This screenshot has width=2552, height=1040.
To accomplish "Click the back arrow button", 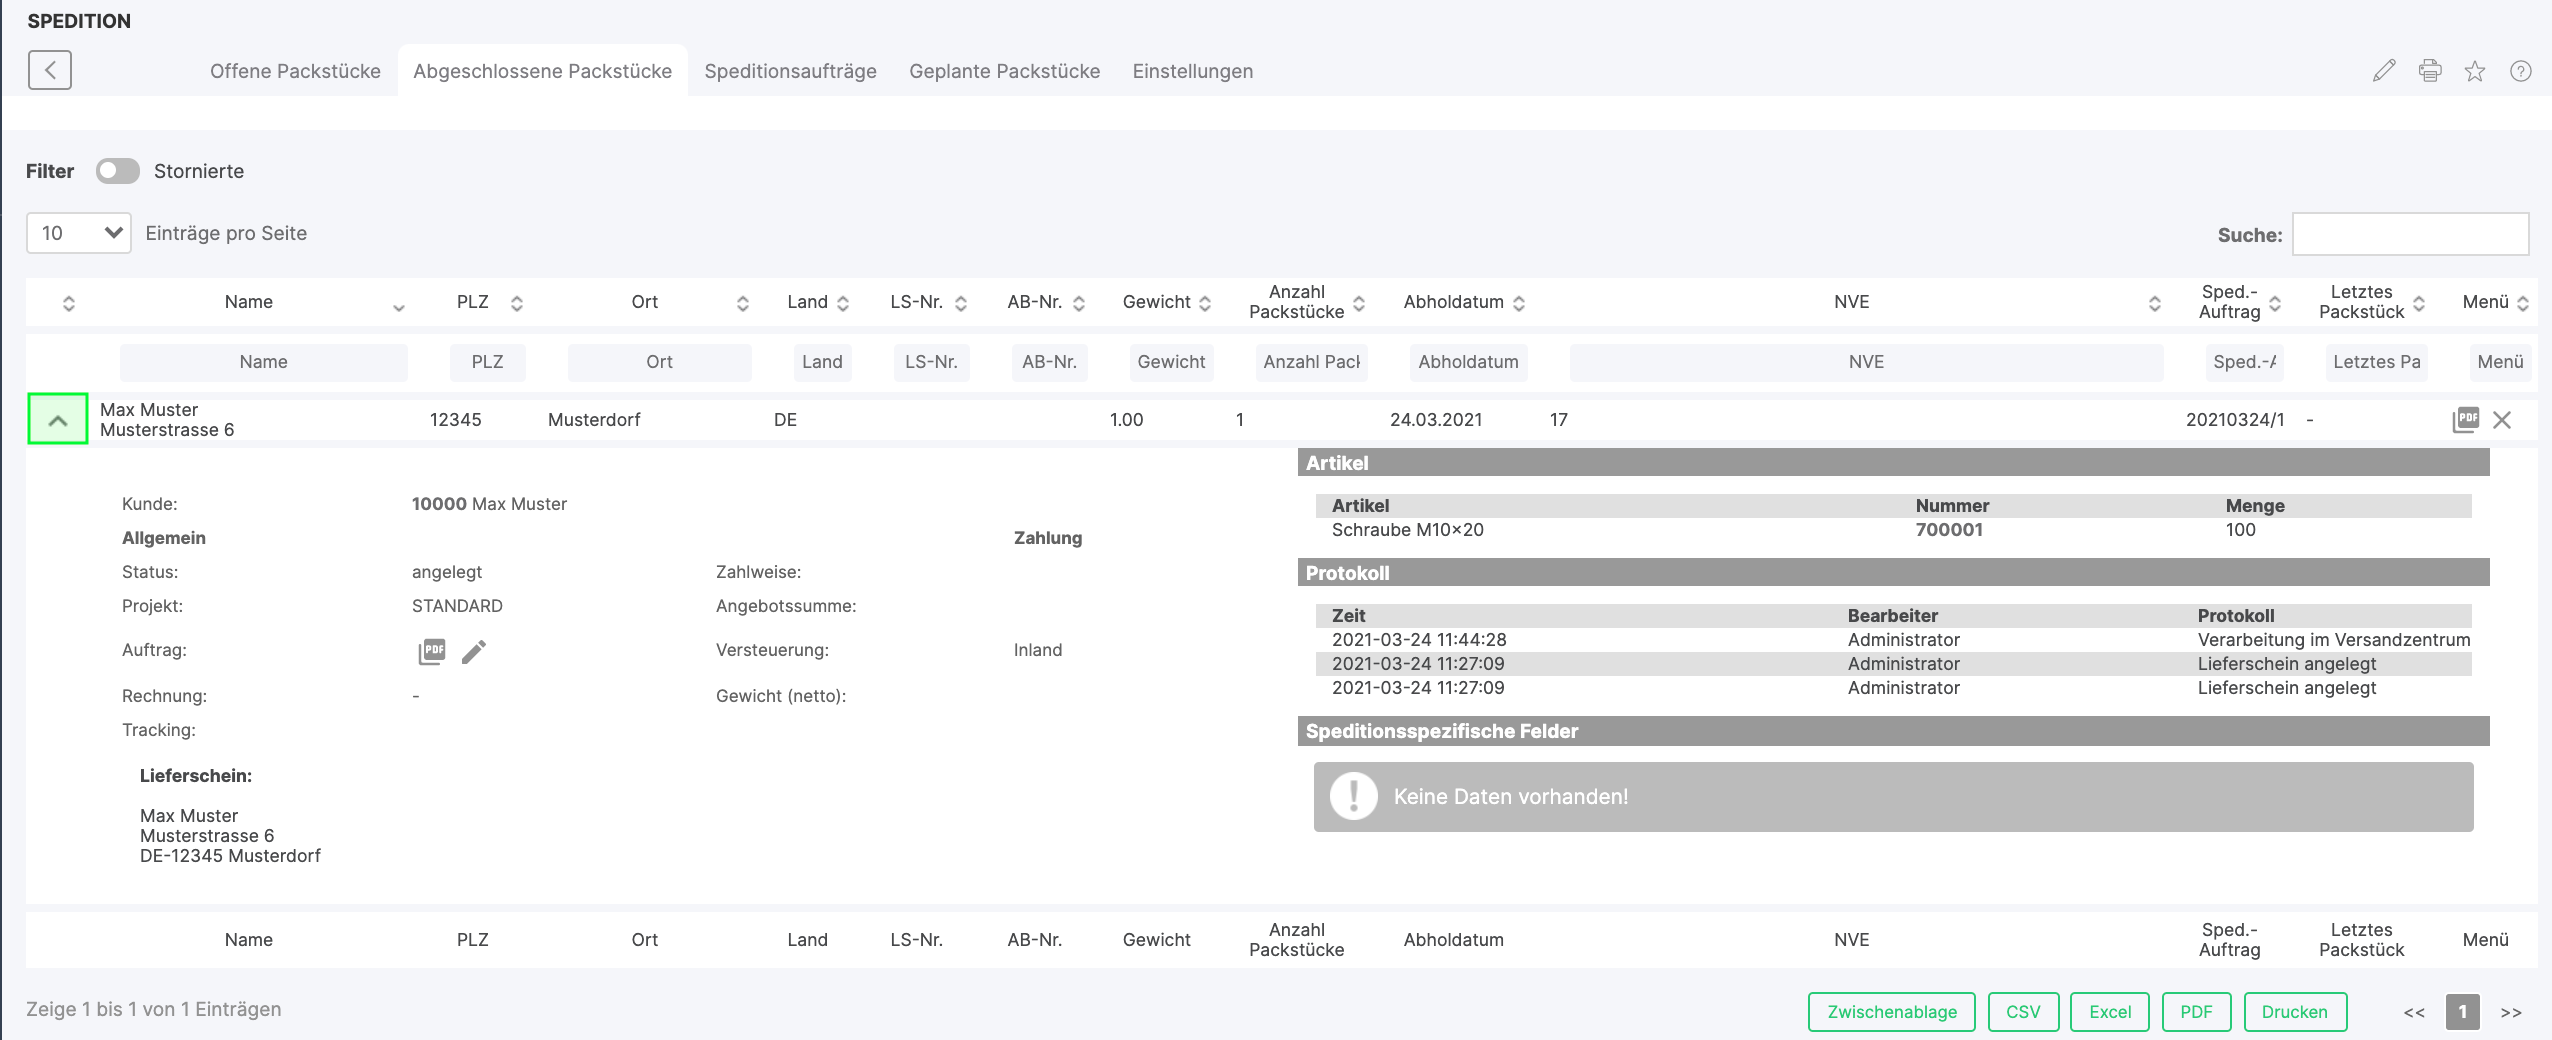I will [x=50, y=71].
